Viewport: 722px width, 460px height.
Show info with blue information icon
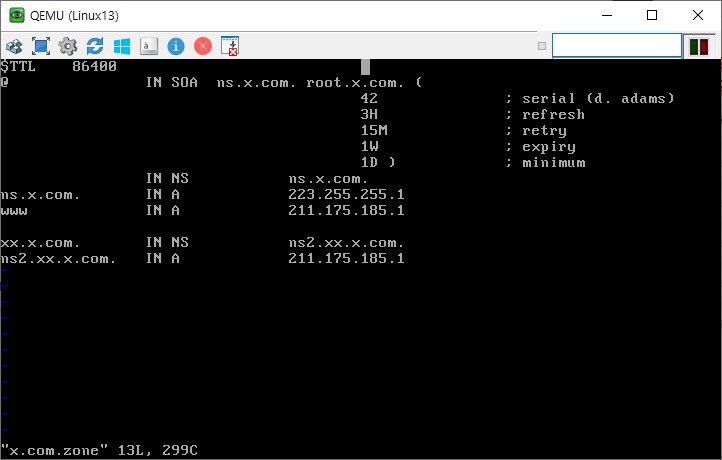tap(176, 46)
